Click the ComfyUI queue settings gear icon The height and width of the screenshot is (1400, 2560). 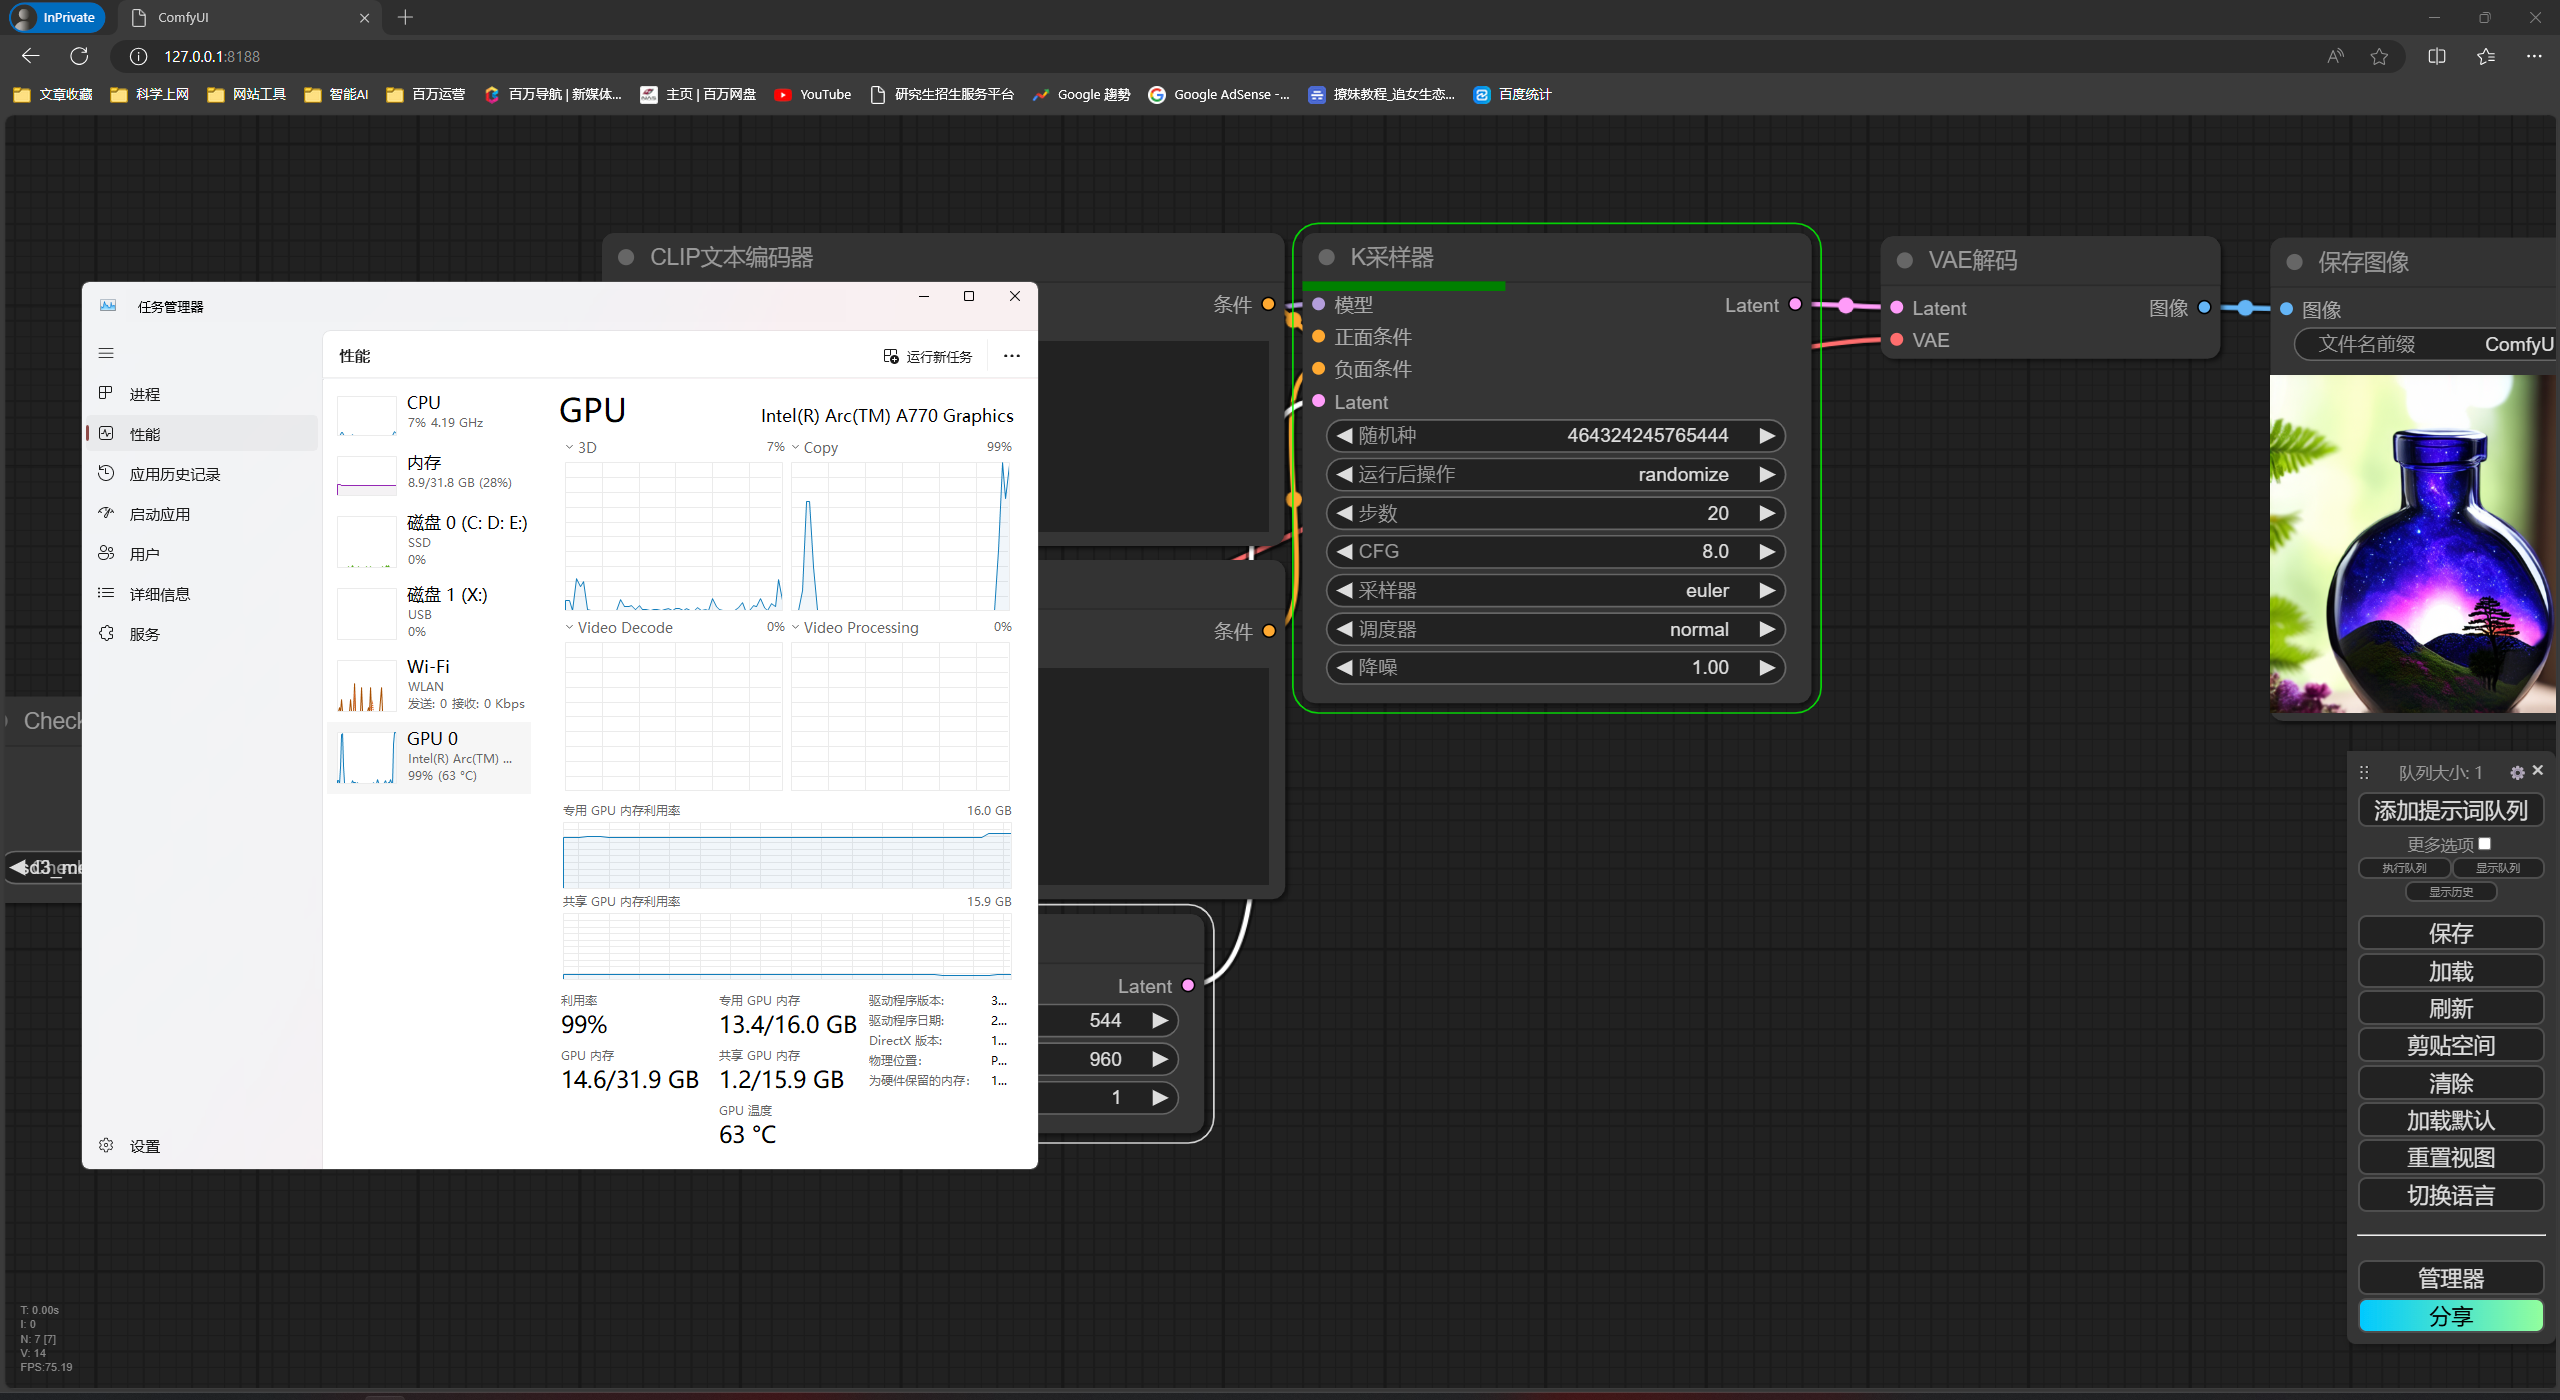pyautogui.click(x=2517, y=773)
